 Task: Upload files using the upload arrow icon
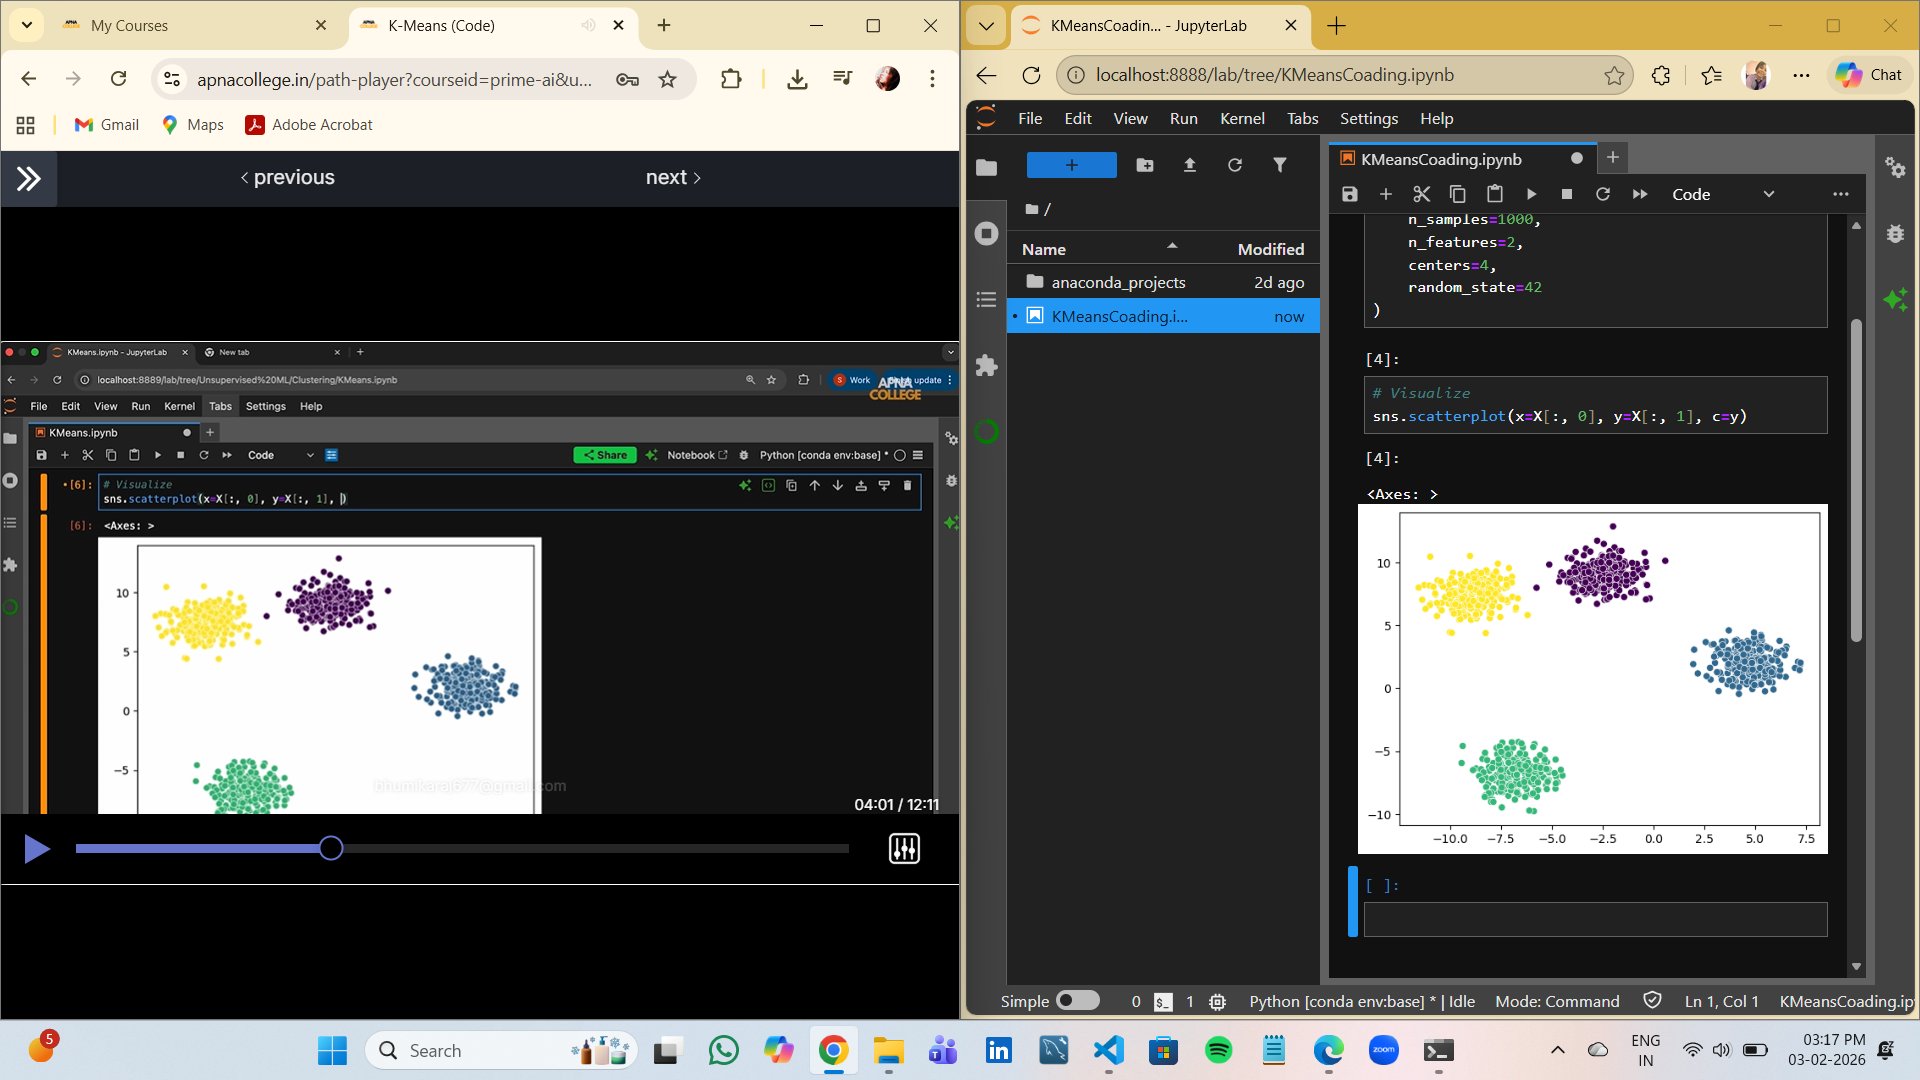(x=1190, y=165)
